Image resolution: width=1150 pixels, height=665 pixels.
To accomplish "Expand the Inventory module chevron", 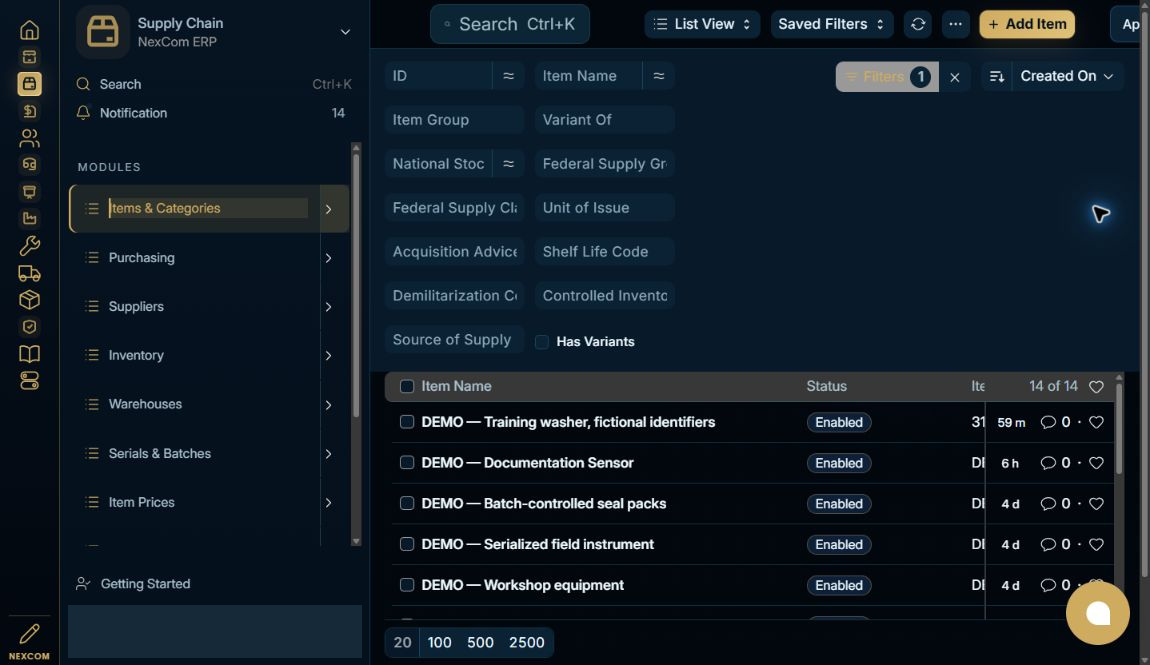I will point(329,356).
